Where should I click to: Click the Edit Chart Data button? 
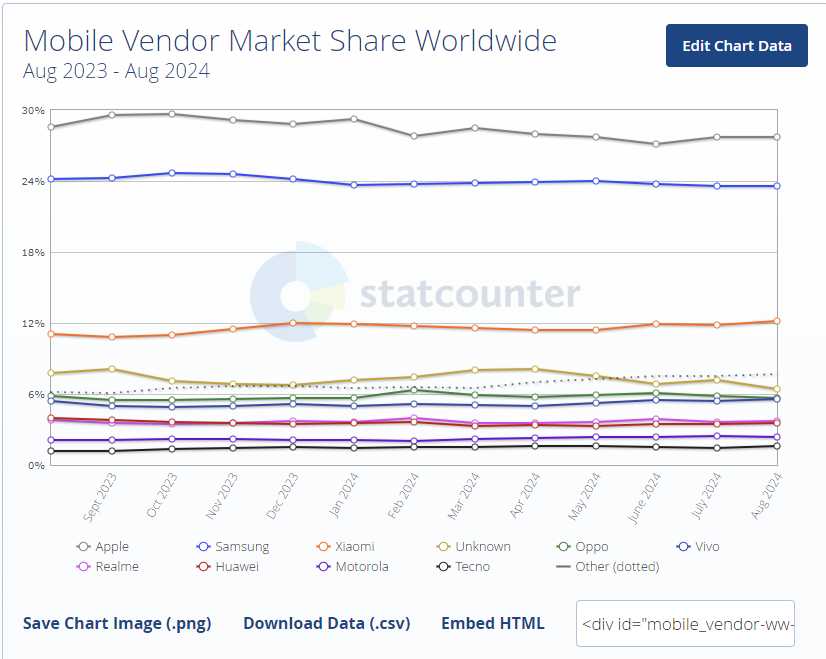[x=736, y=45]
